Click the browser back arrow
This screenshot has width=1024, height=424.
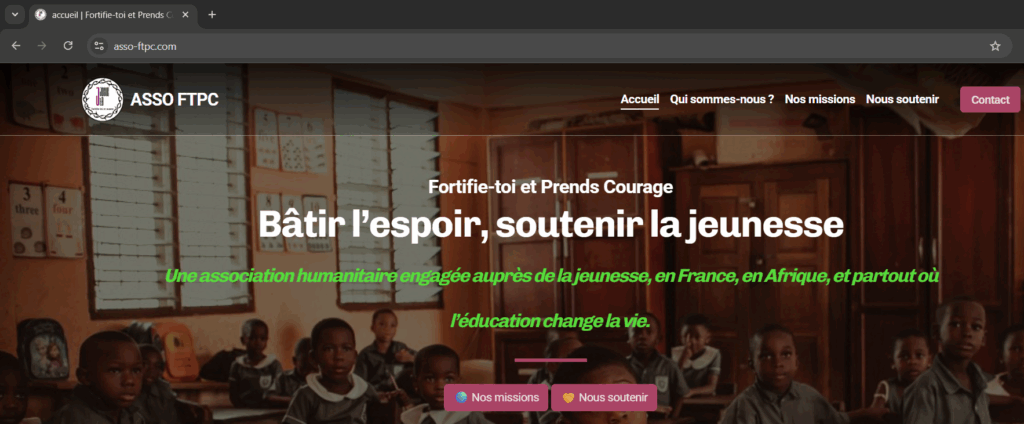(16, 46)
